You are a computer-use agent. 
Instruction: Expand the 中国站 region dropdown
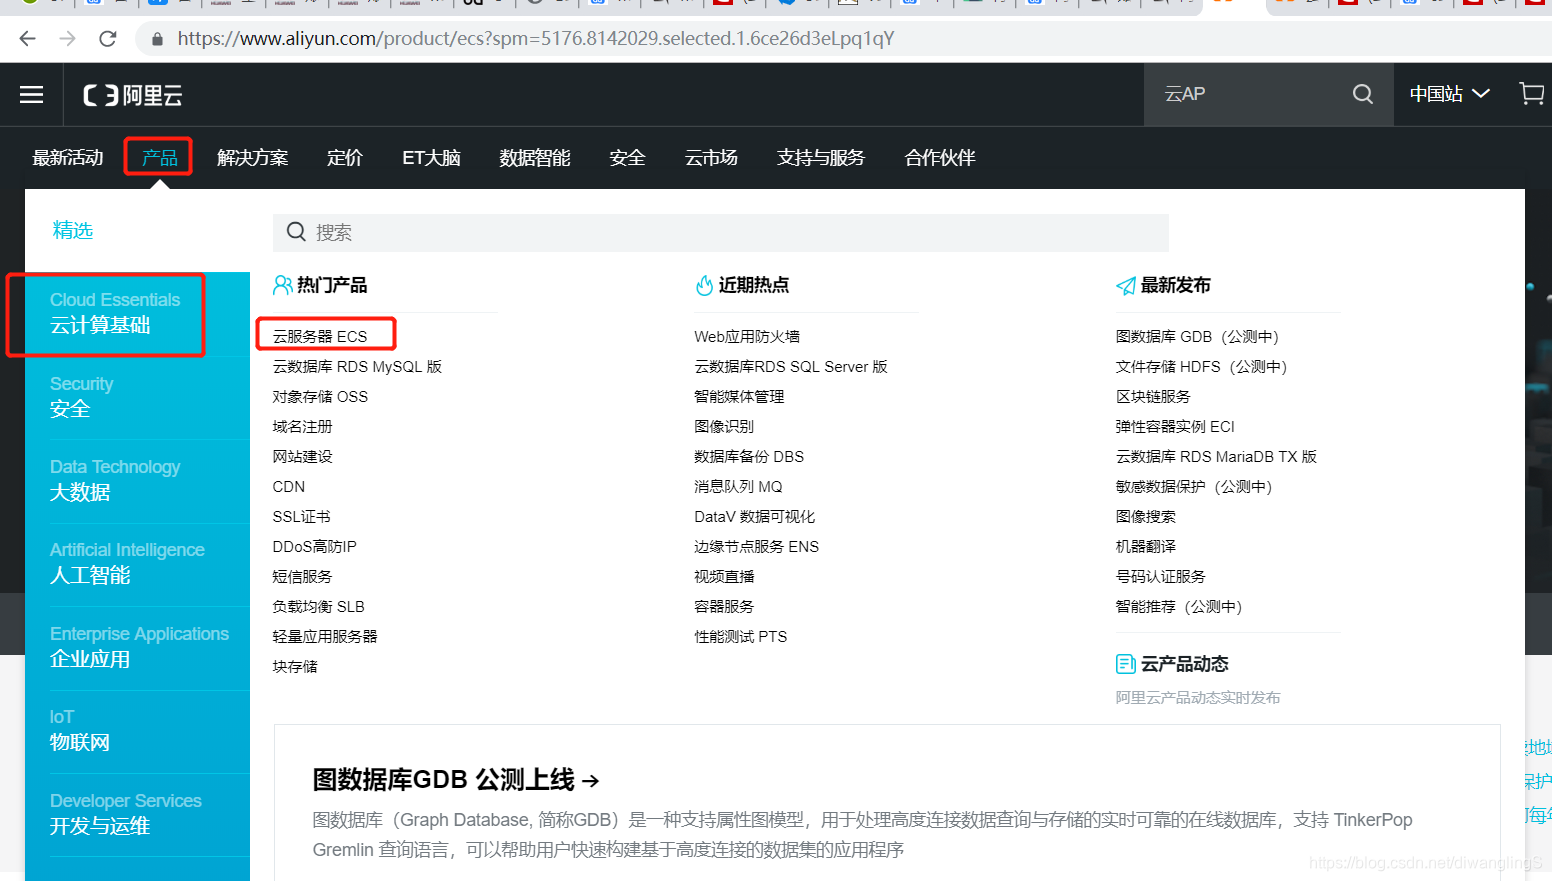1449,94
